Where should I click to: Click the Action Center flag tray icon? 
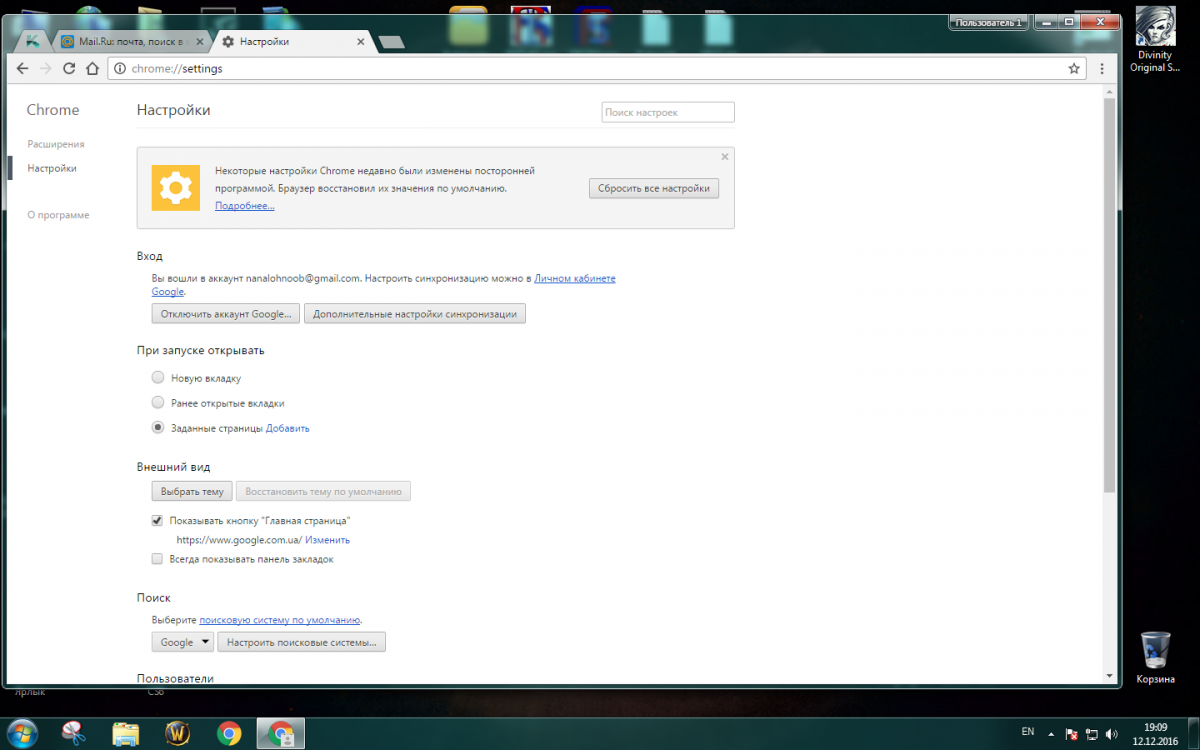tap(1071, 734)
